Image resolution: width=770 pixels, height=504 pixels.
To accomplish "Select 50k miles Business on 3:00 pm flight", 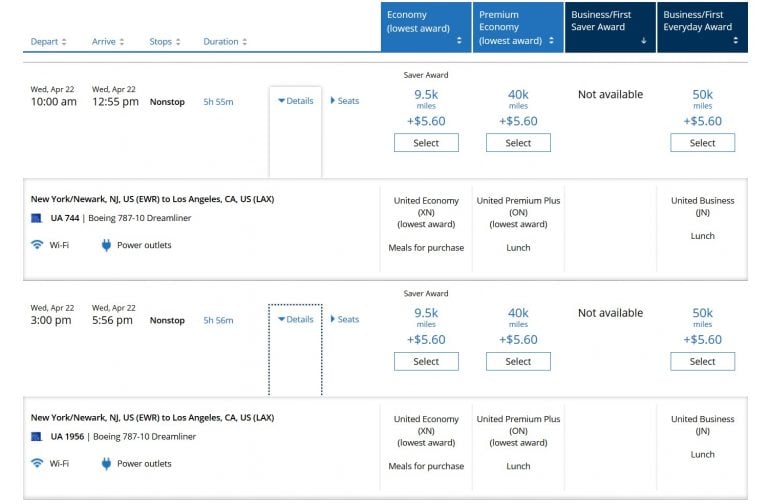I will click(702, 362).
